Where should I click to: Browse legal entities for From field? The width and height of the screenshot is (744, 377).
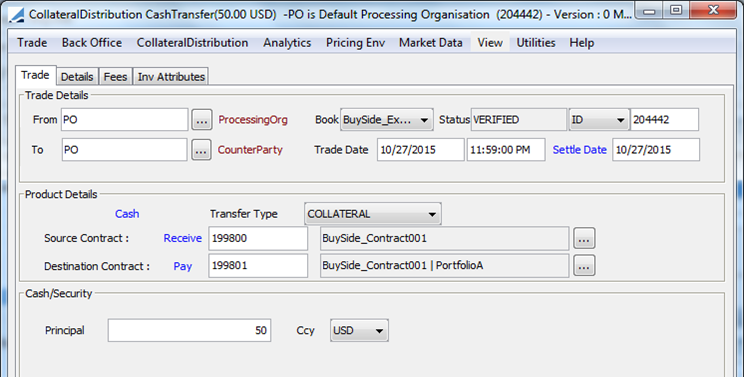[x=202, y=120]
